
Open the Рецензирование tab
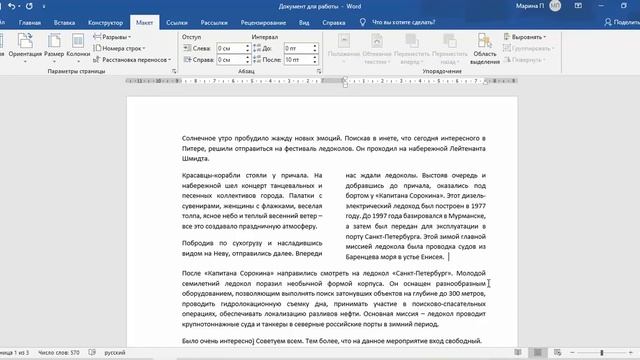(263, 23)
